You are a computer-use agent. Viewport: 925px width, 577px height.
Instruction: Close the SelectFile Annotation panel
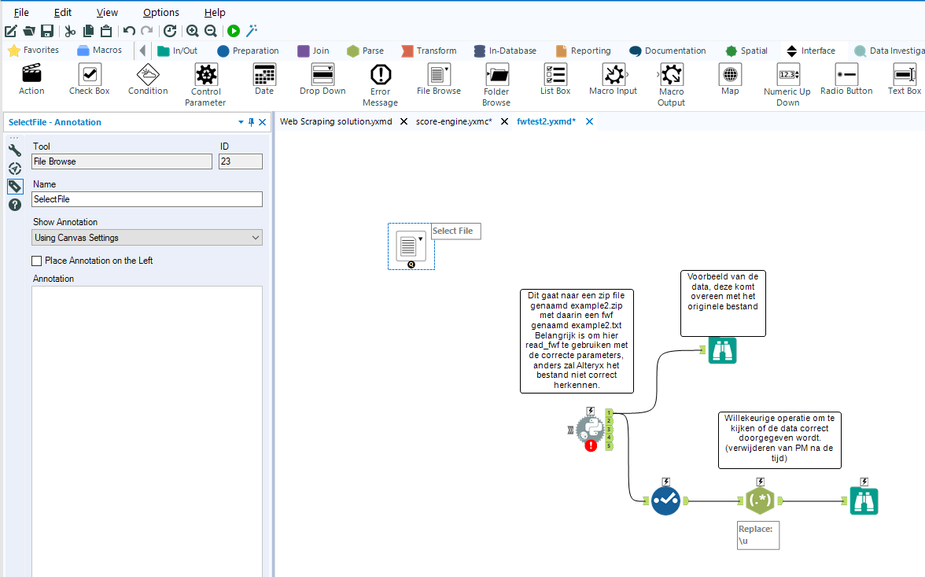tap(263, 122)
